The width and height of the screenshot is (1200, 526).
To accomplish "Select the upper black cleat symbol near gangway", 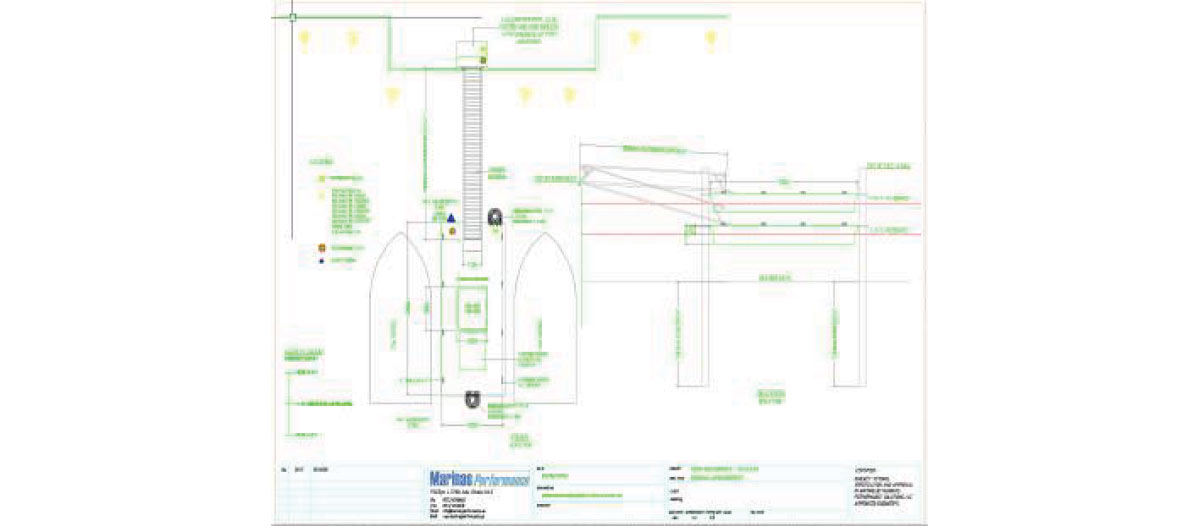I will (494, 217).
